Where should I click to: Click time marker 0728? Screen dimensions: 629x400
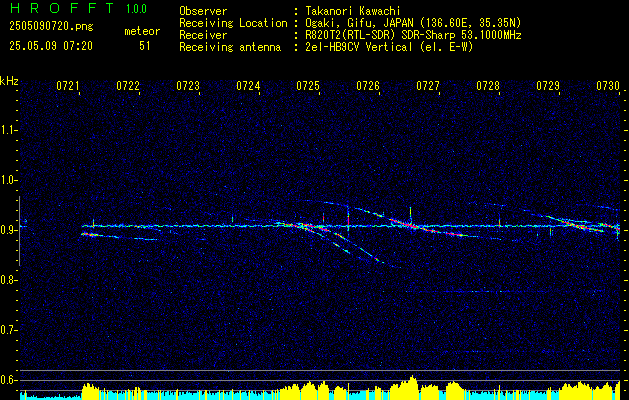pos(488,86)
